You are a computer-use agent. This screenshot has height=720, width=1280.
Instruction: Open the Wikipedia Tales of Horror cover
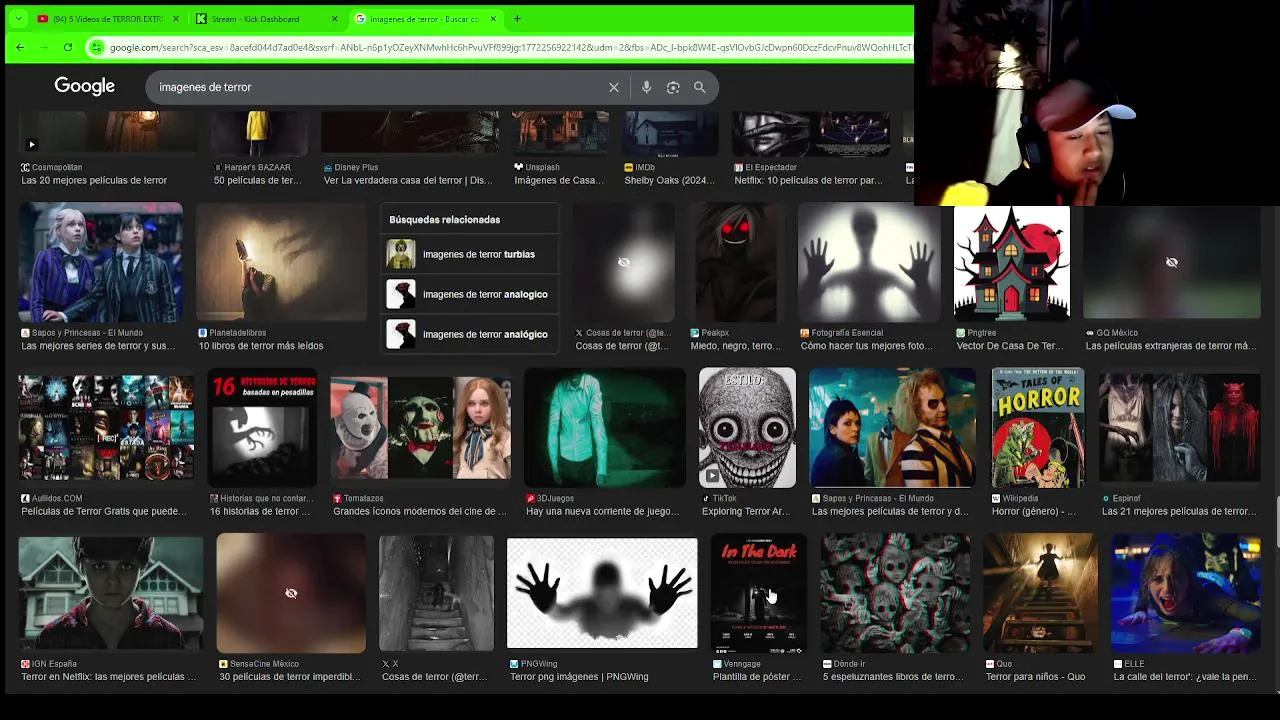point(1037,427)
